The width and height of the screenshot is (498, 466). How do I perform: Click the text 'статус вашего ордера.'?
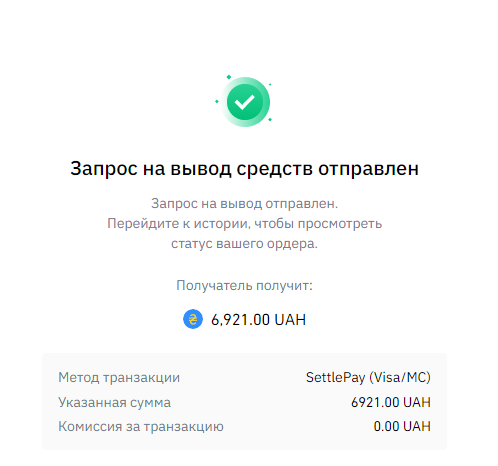pos(244,244)
